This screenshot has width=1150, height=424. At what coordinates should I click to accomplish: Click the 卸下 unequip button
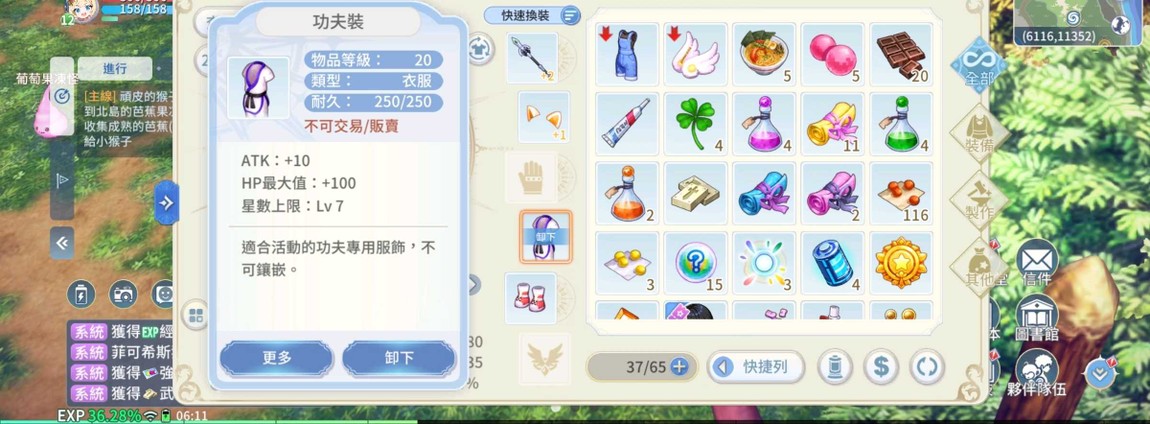pos(399,358)
